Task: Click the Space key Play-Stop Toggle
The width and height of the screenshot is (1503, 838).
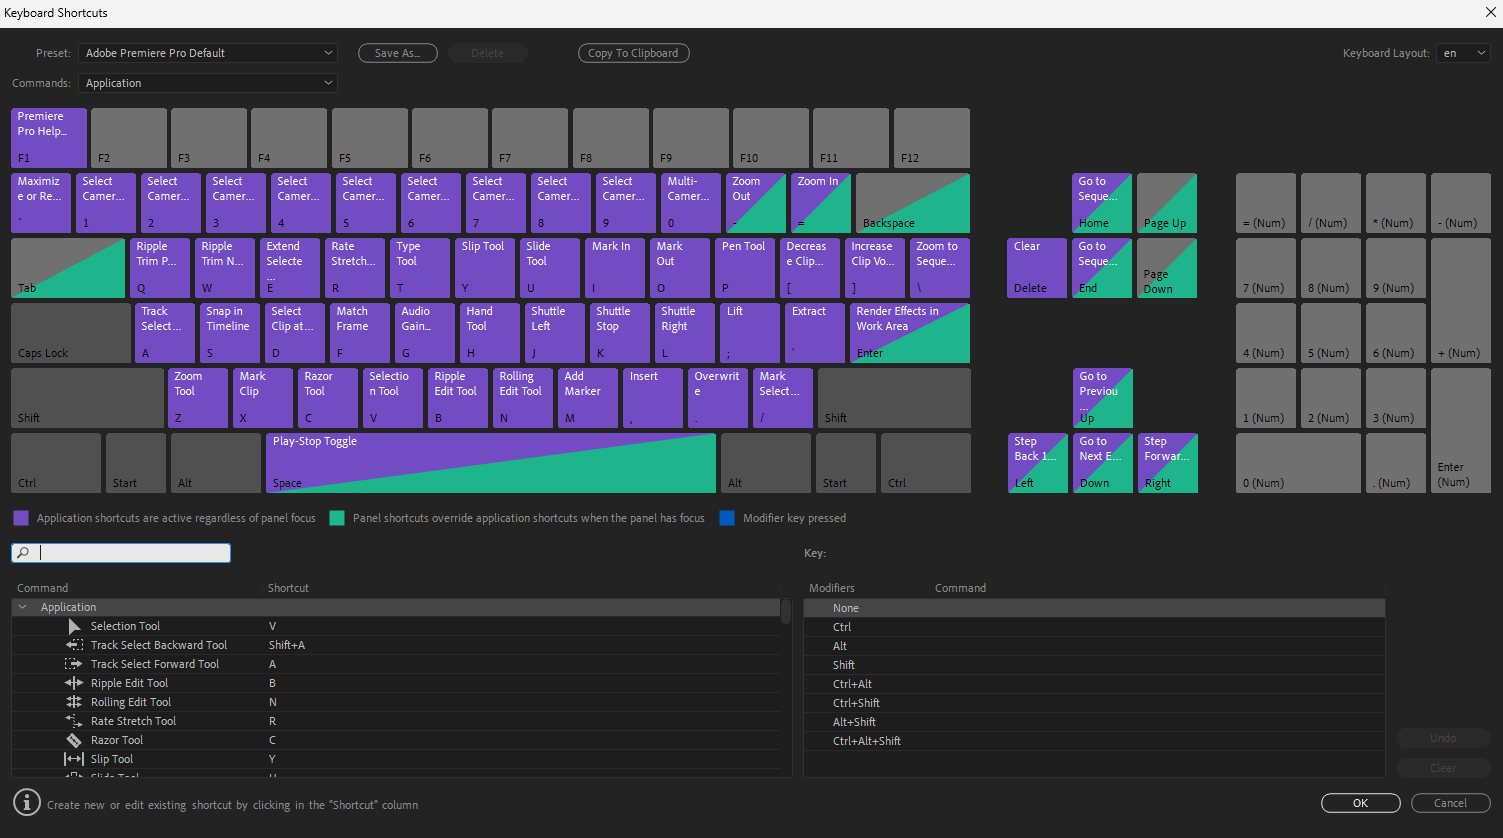Action: 490,463
